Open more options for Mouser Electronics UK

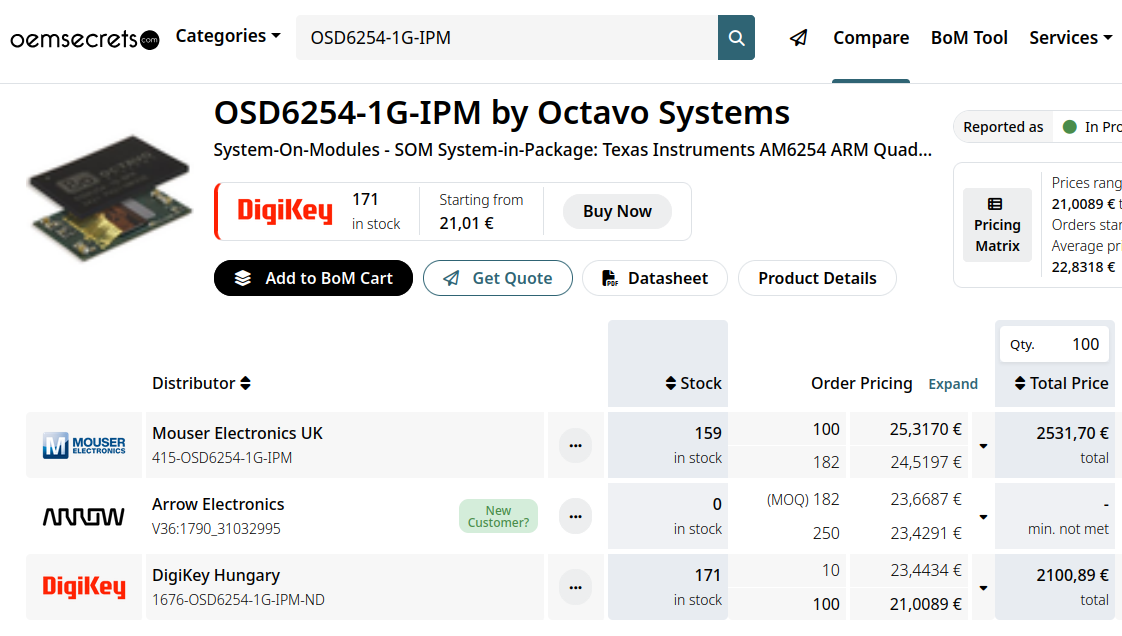coord(575,446)
